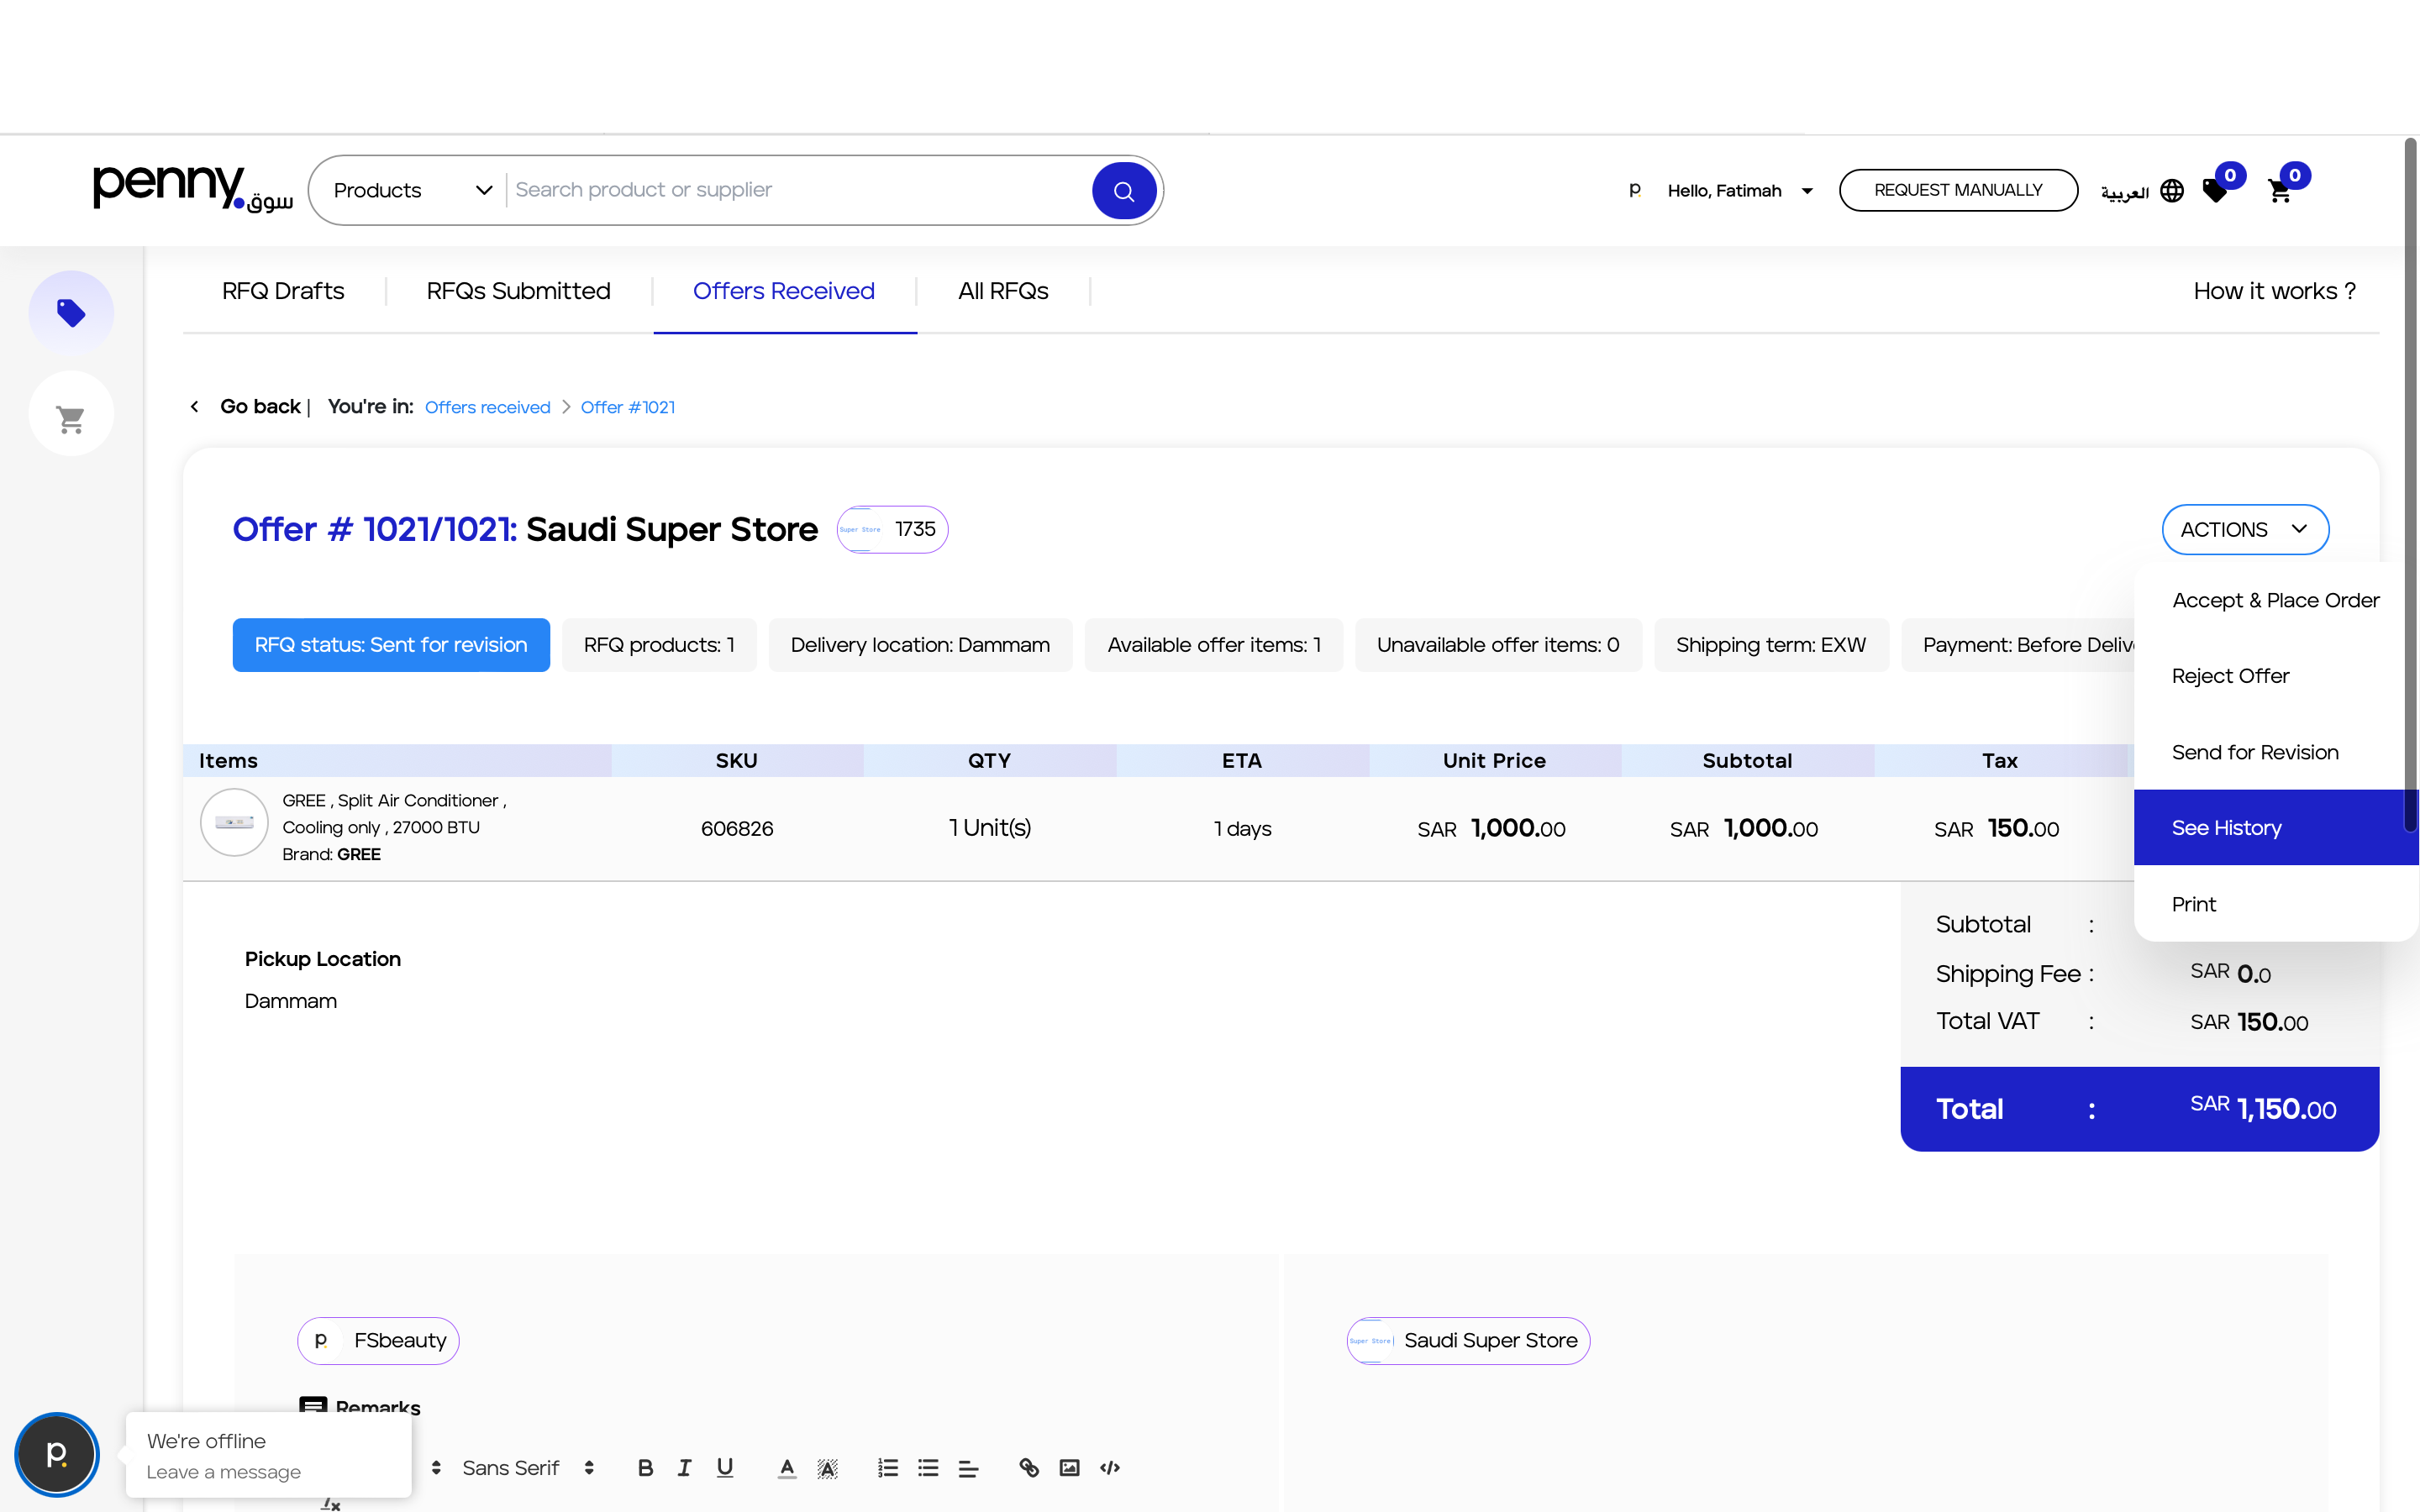This screenshot has height=1512, width=2420.
Task: Select the Offers Received tab
Action: (x=784, y=291)
